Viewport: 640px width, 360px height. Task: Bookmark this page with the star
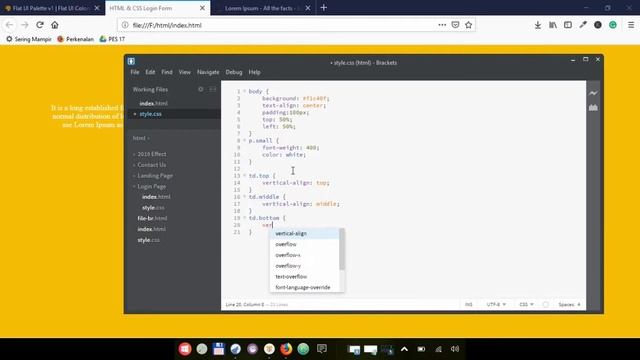[x=469, y=25]
